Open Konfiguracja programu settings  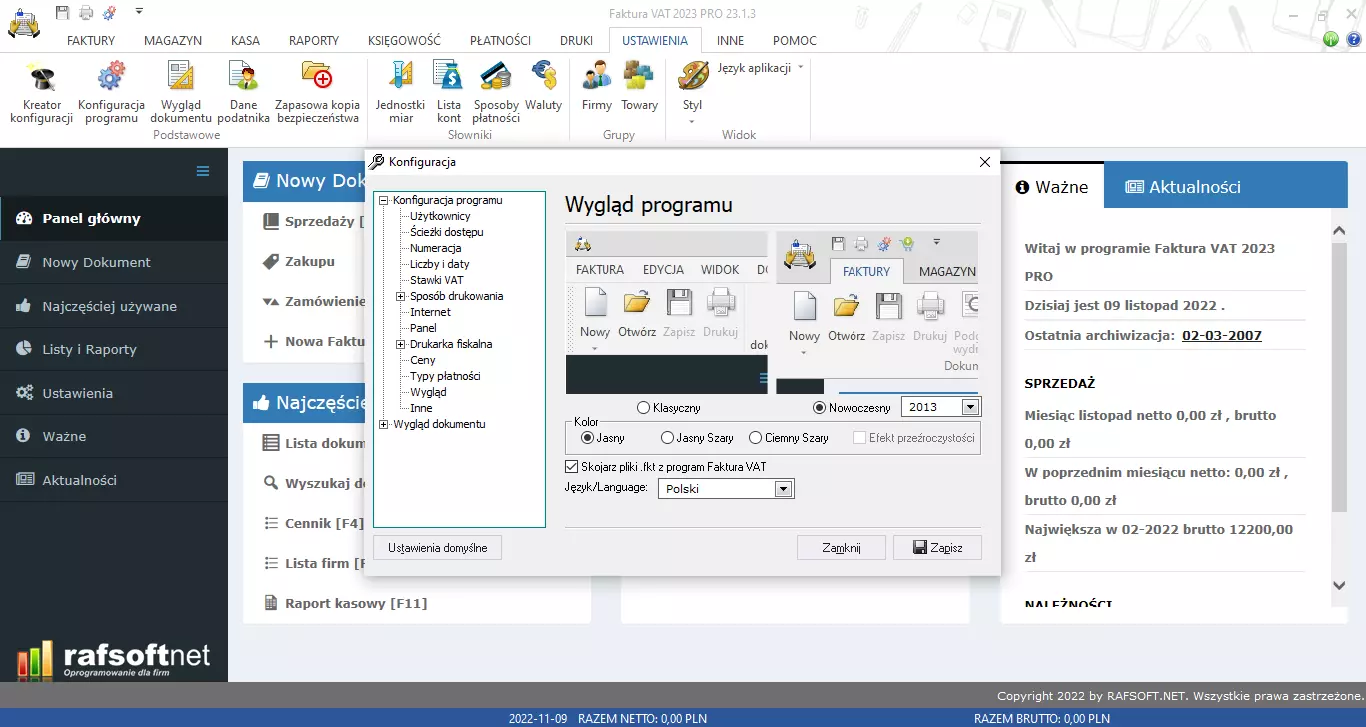click(110, 90)
